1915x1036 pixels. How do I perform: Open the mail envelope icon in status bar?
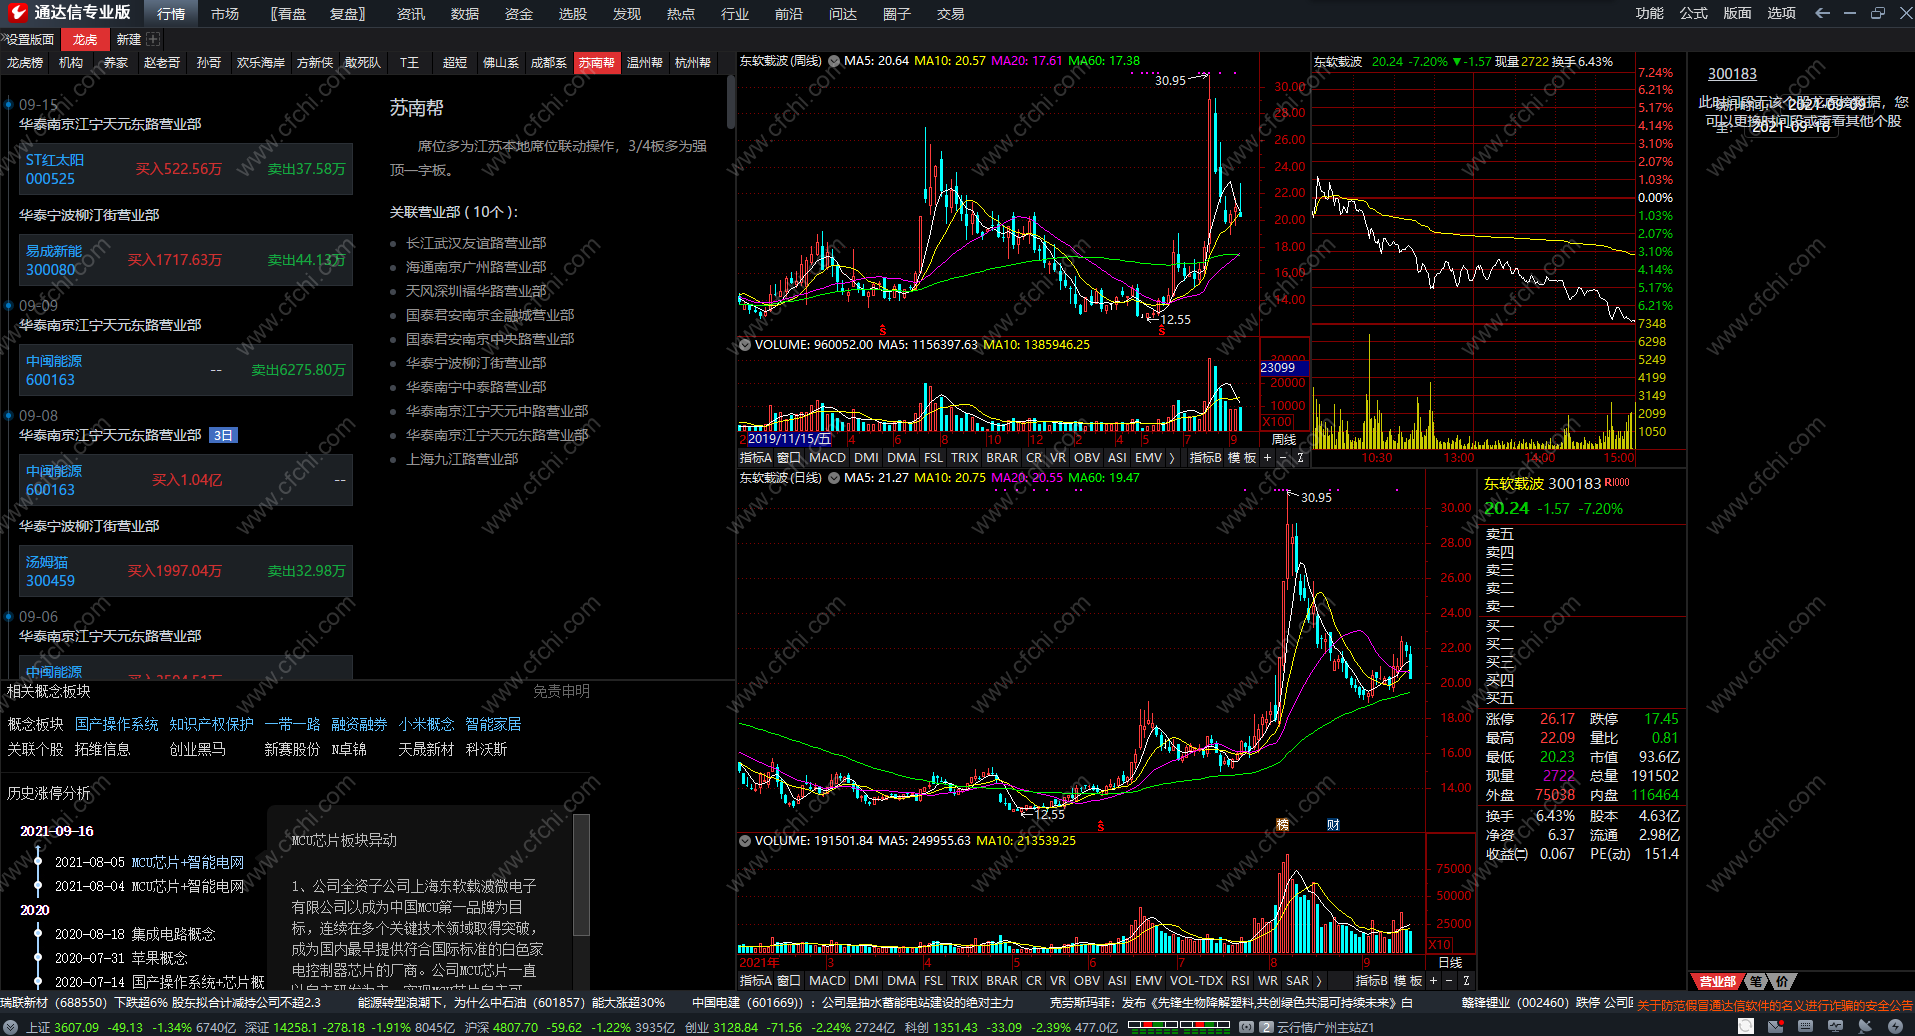point(1775,1027)
